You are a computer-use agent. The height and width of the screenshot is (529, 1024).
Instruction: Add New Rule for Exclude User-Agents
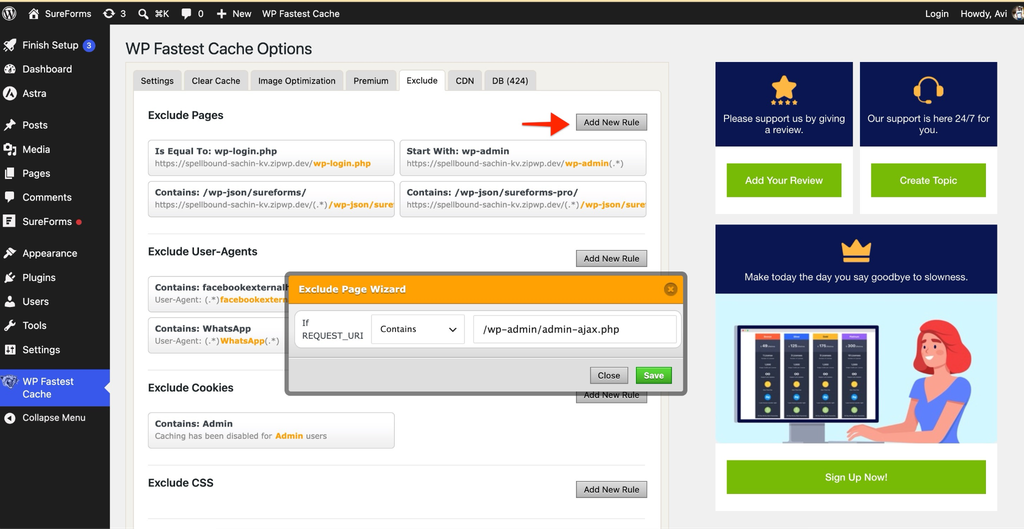click(611, 259)
